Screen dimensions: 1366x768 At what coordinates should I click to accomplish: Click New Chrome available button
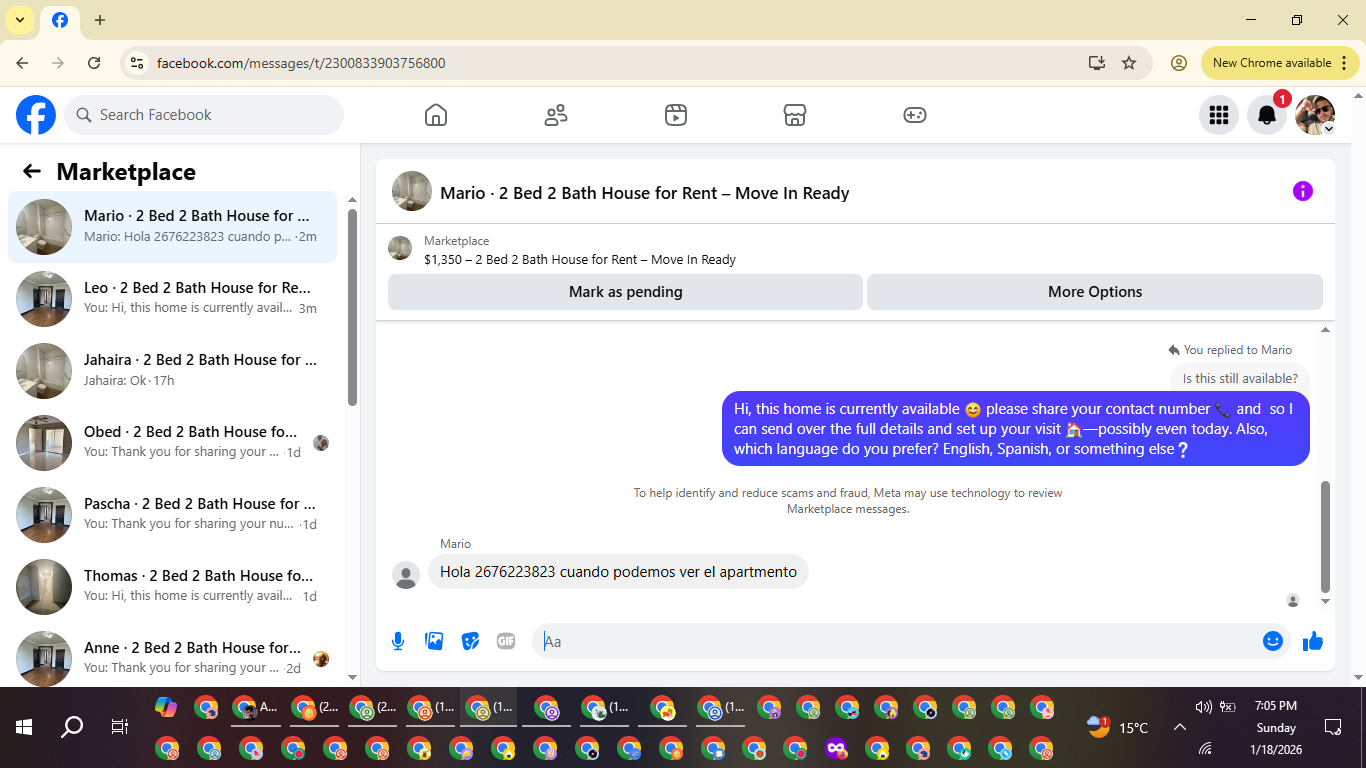1280,63
